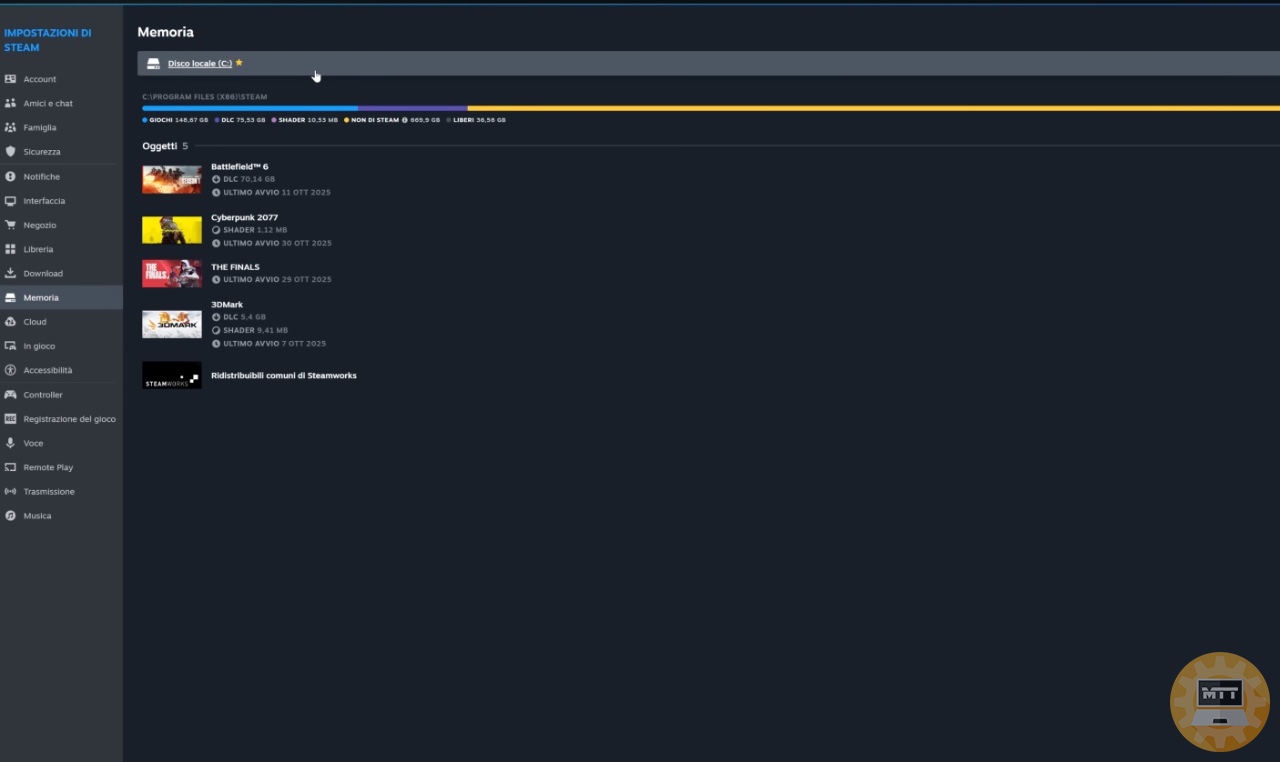Select Ridistribuibili comuni di Steamworks item
The image size is (1280, 762).
coord(283,376)
